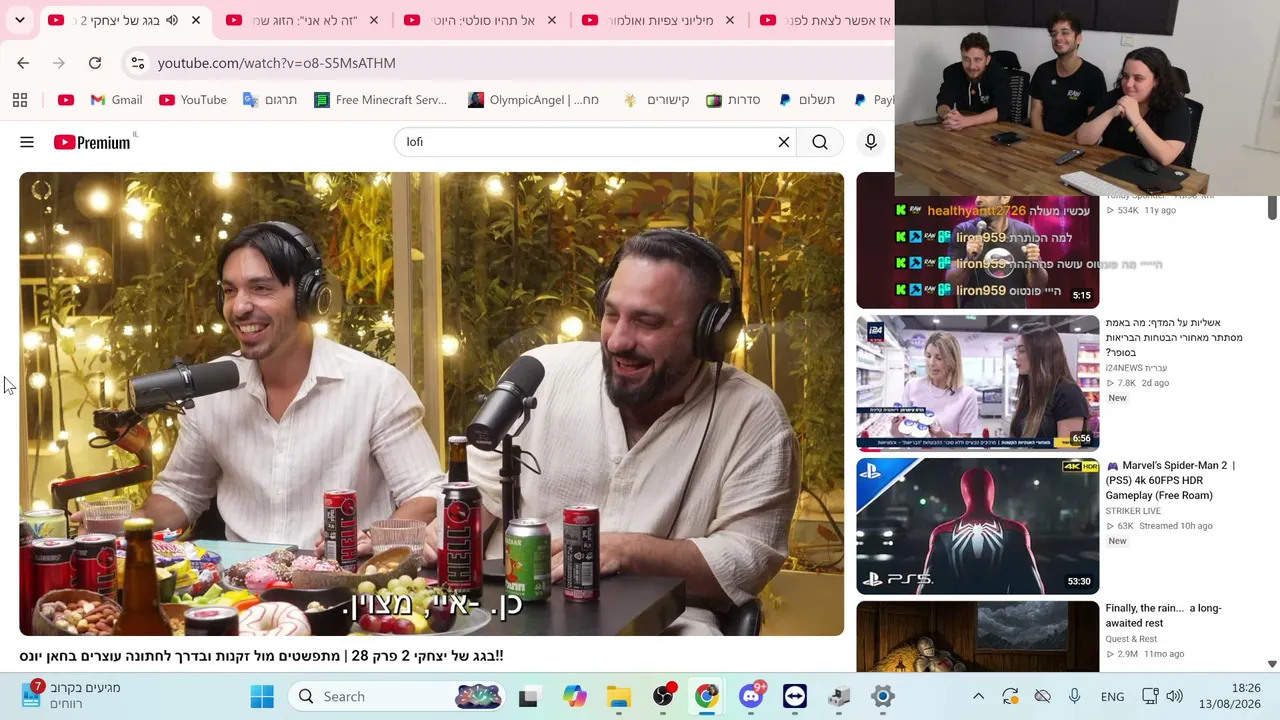Open the volume icon in the tray
Image resolution: width=1280 pixels, height=720 pixels.
tap(1174, 696)
